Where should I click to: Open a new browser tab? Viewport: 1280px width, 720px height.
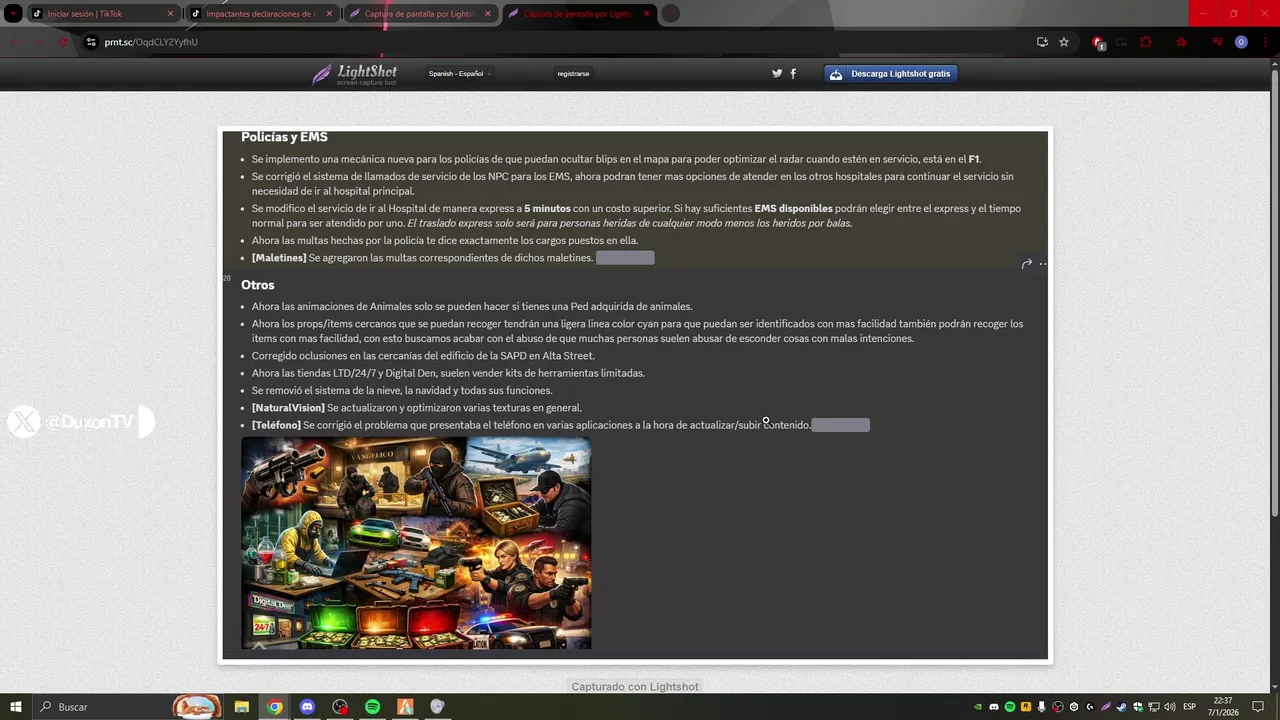(671, 14)
